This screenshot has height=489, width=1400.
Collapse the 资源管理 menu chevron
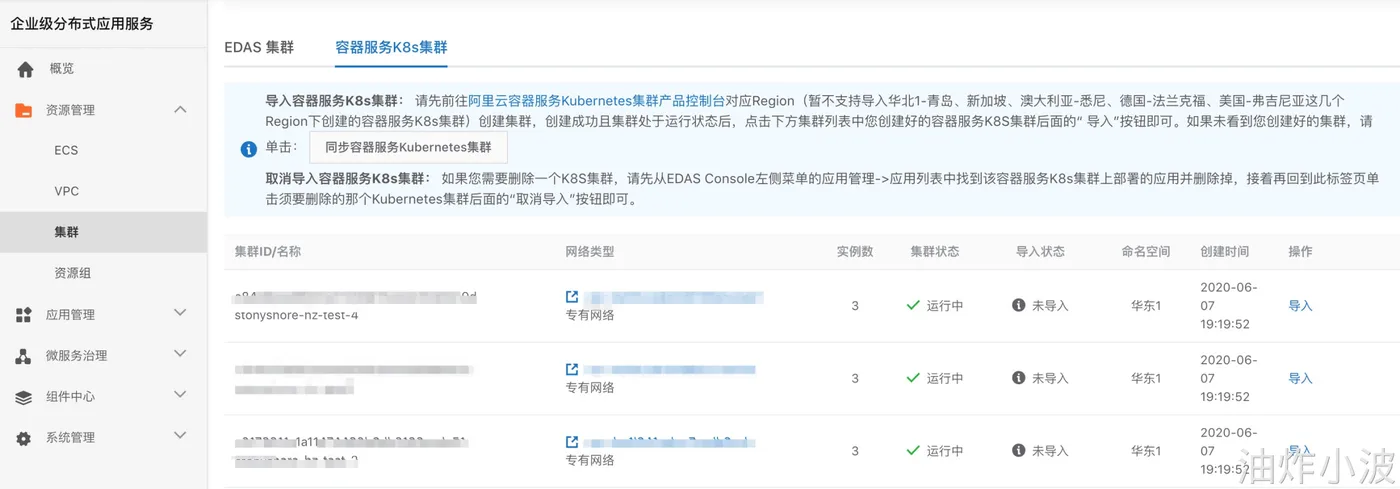[180, 109]
